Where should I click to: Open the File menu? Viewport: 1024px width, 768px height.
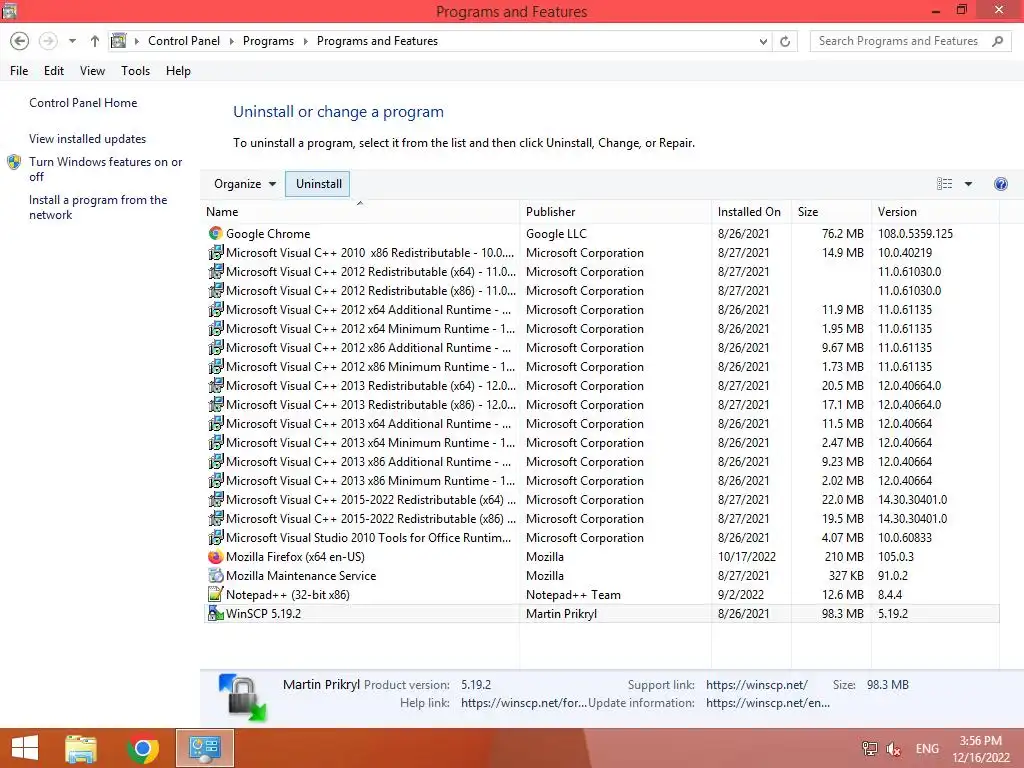[x=19, y=71]
